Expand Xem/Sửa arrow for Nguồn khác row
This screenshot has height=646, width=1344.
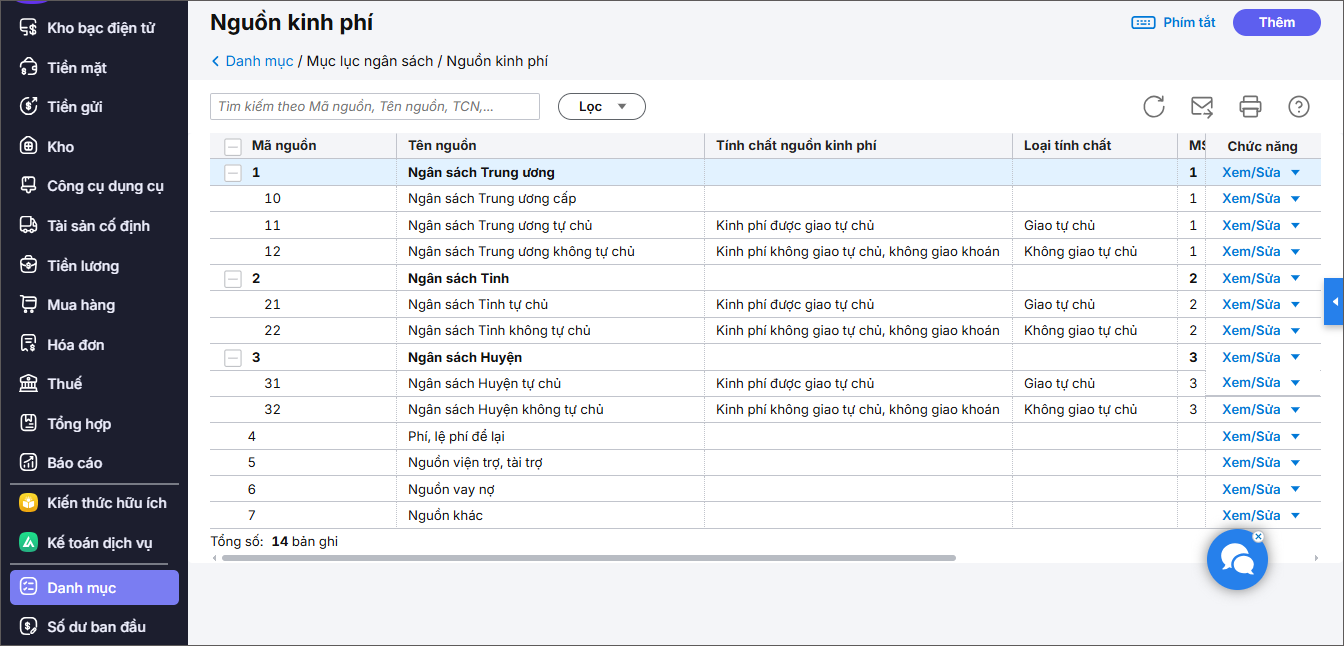tap(1295, 516)
